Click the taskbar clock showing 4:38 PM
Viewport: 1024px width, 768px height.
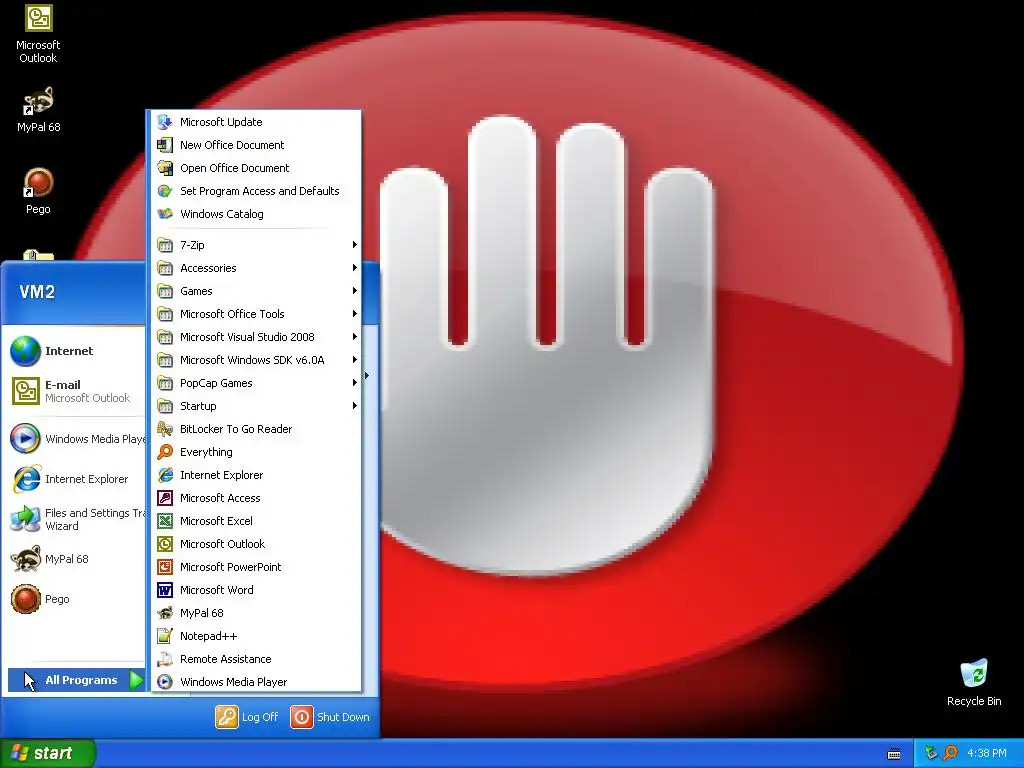987,754
